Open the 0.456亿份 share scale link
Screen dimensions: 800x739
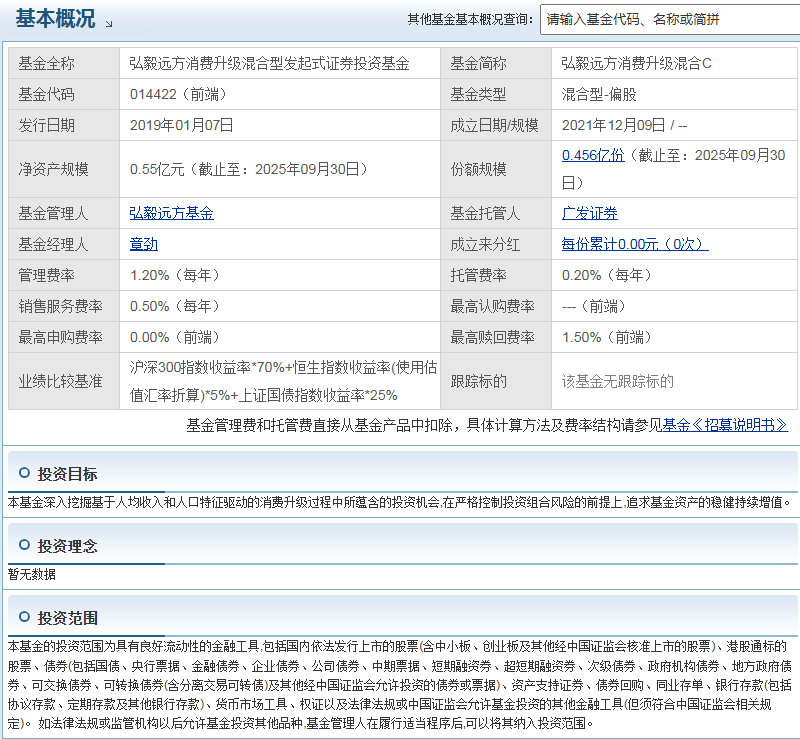click(593, 155)
